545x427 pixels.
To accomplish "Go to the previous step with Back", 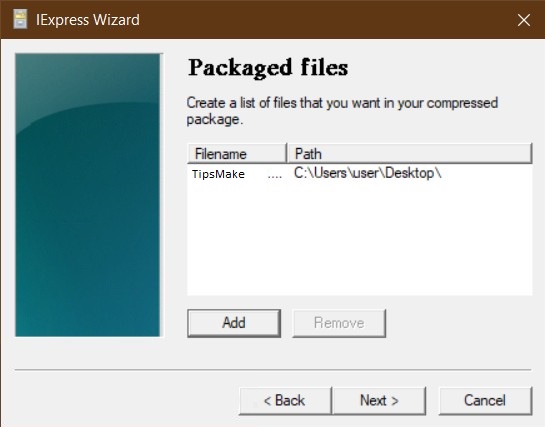I will coord(285,401).
